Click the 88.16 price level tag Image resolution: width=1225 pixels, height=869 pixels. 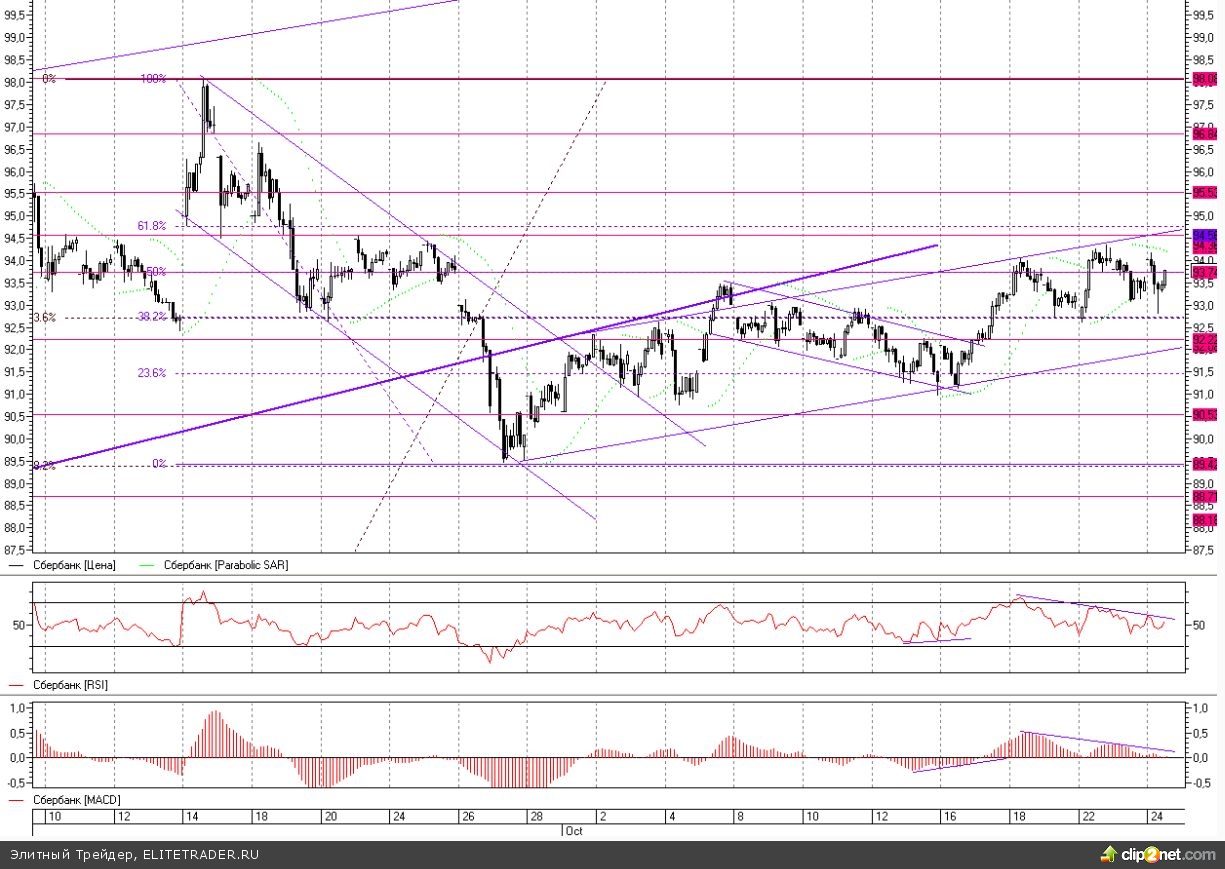coord(1203,520)
